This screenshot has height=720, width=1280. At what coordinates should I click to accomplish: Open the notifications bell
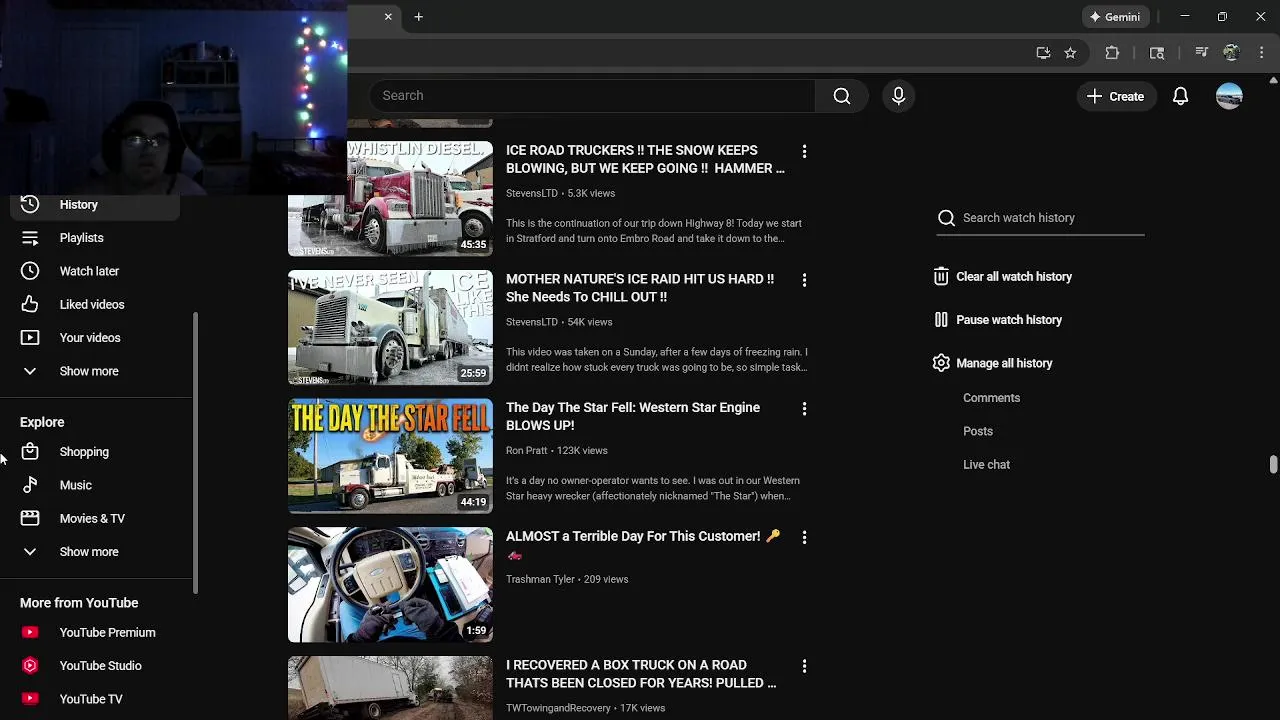click(1180, 96)
